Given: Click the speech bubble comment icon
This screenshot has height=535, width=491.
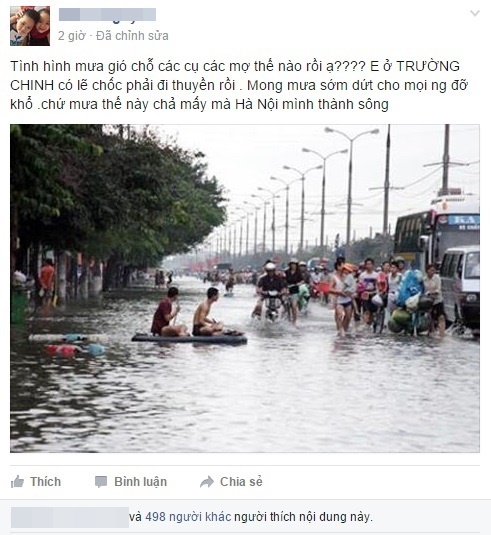Looking at the screenshot, I should [x=101, y=482].
